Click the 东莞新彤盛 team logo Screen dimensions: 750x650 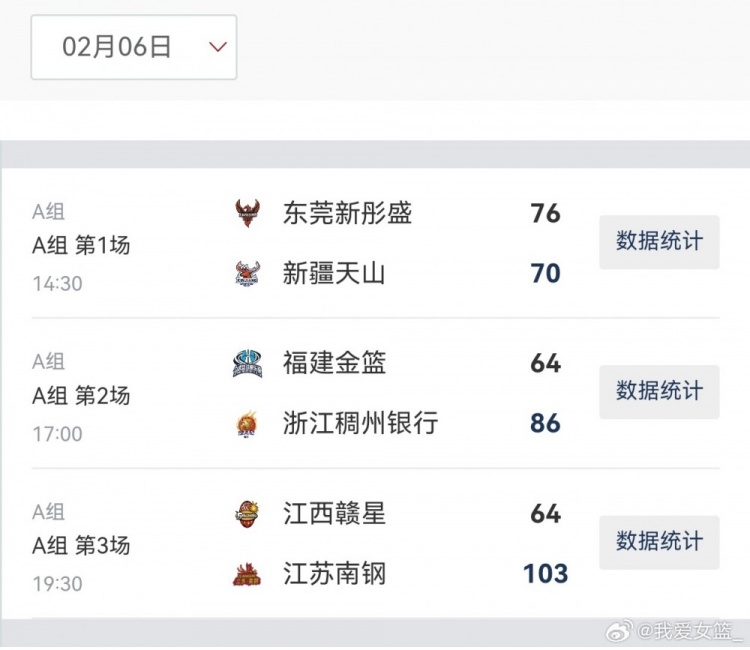(x=247, y=213)
